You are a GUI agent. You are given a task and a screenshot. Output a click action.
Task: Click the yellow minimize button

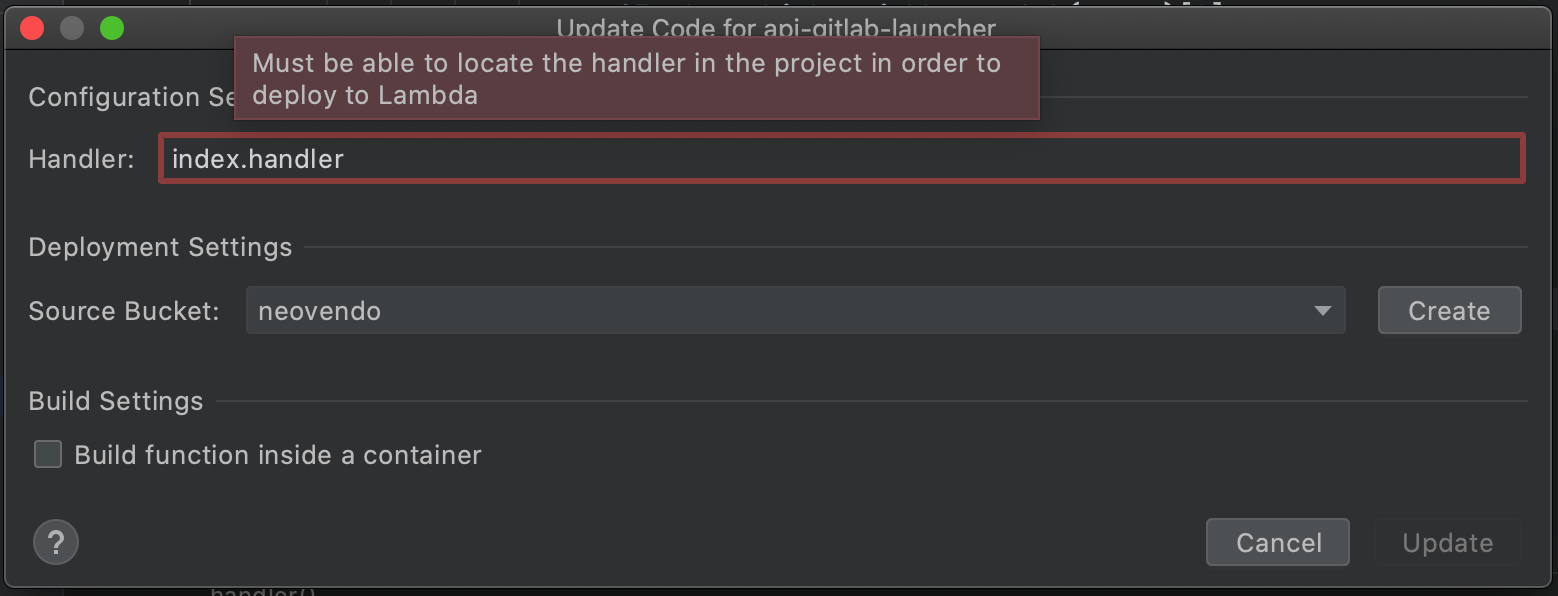click(x=72, y=28)
